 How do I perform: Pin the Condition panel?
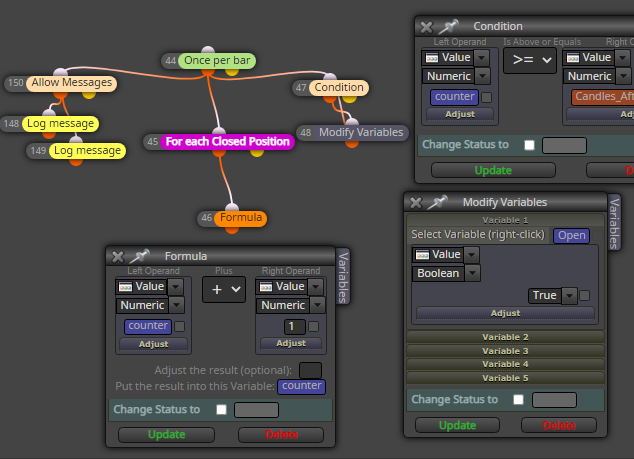(x=448, y=27)
